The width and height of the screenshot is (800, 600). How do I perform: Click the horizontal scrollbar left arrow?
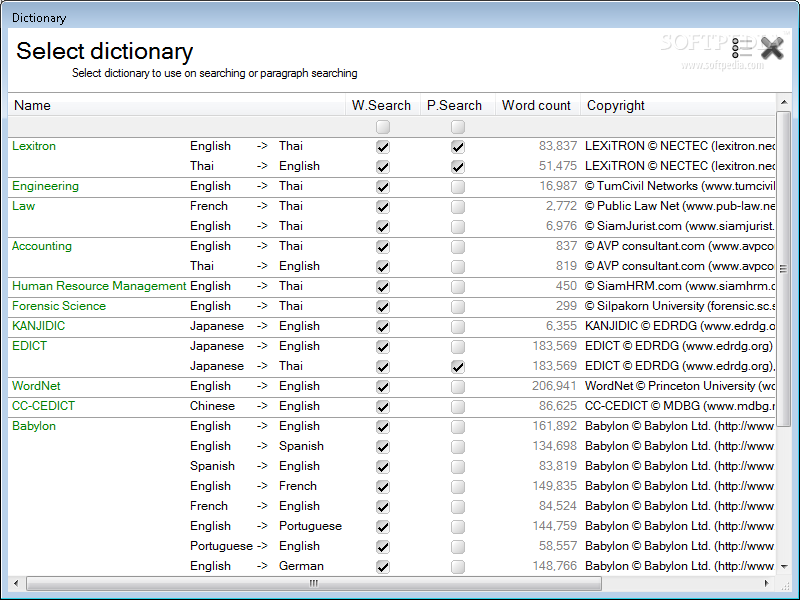point(16,583)
